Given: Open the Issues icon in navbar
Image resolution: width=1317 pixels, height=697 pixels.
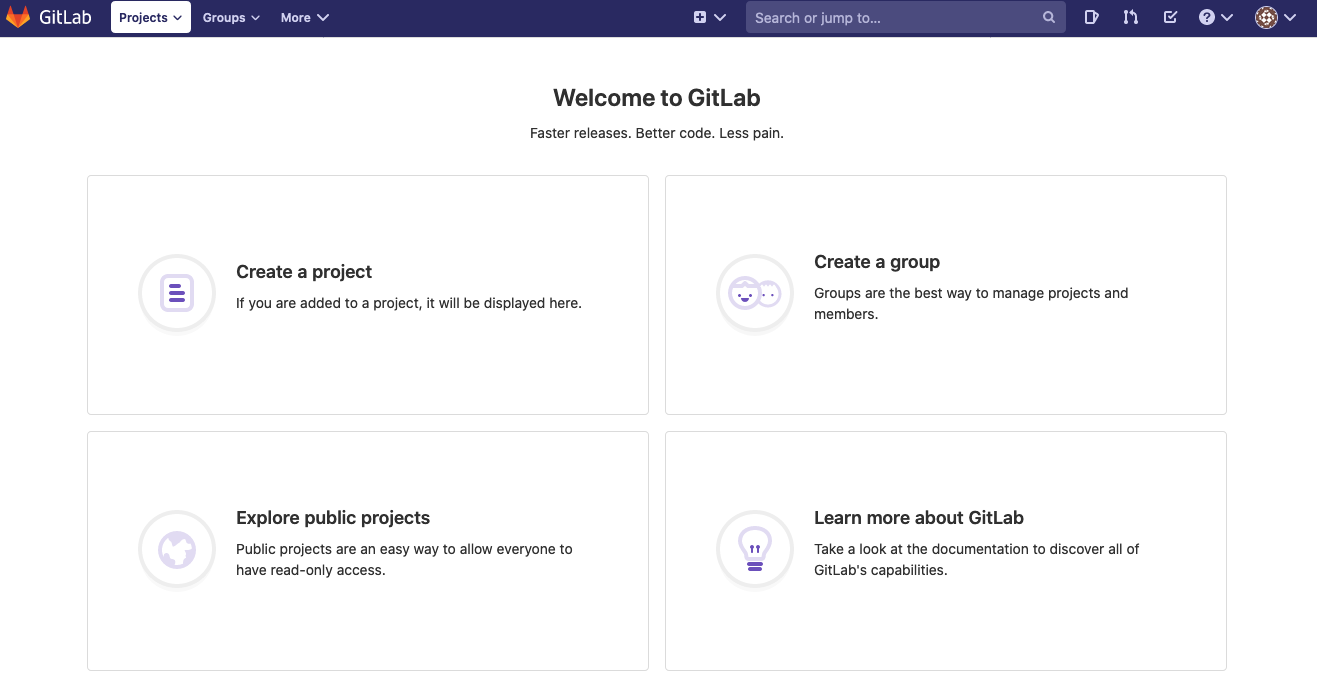Looking at the screenshot, I should pos(1091,17).
